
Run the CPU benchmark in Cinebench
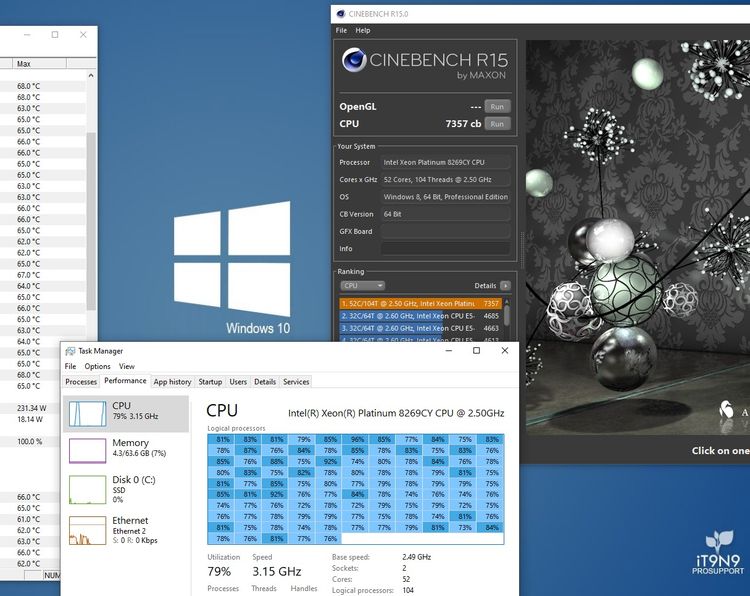point(497,124)
